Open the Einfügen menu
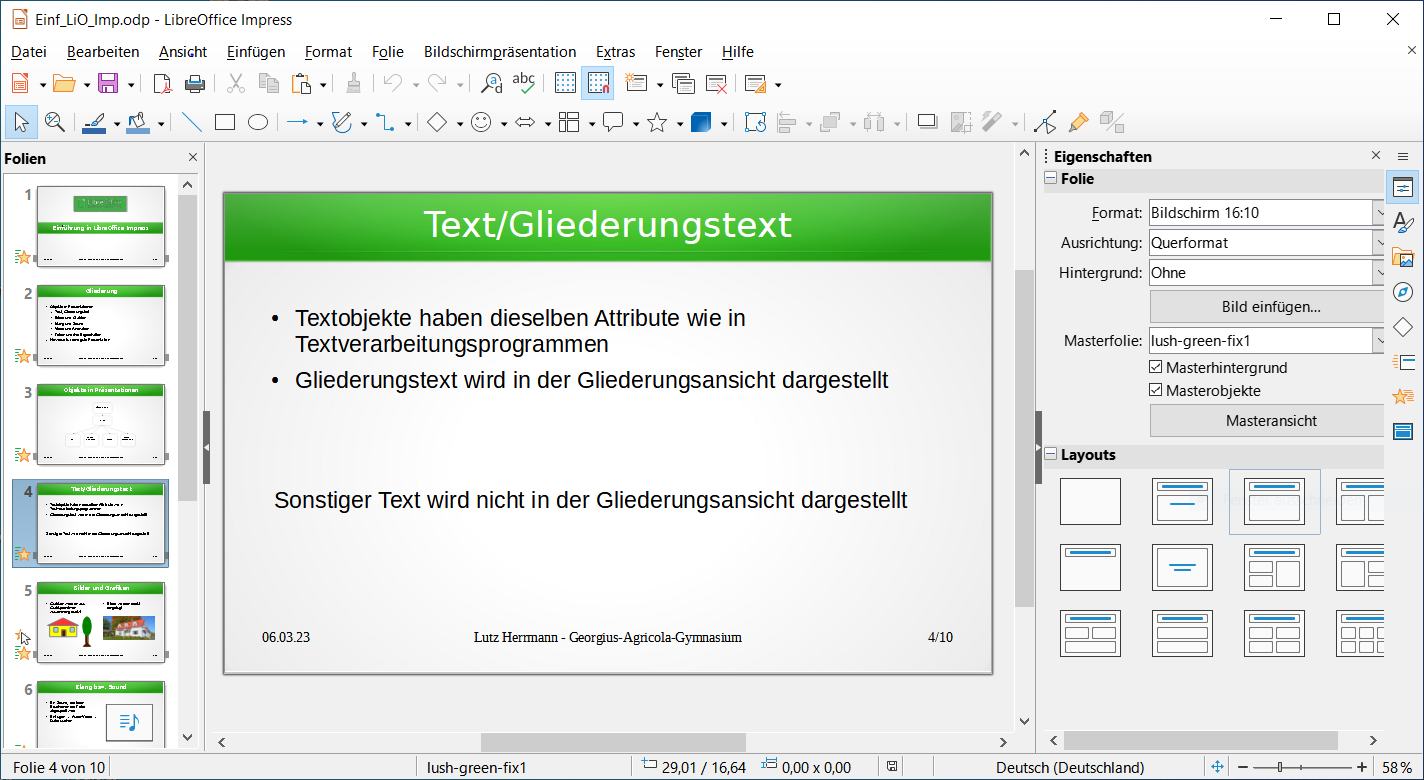 pos(256,52)
